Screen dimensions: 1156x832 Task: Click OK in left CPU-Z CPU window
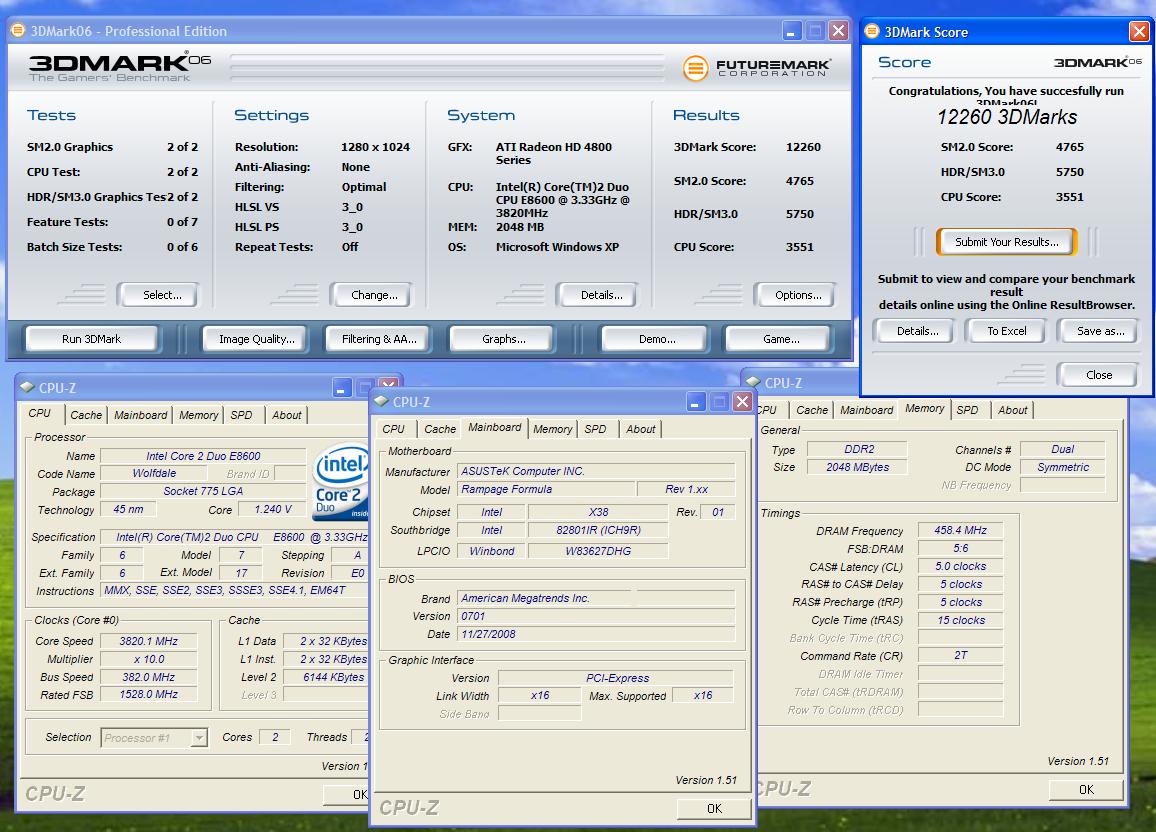click(x=347, y=794)
